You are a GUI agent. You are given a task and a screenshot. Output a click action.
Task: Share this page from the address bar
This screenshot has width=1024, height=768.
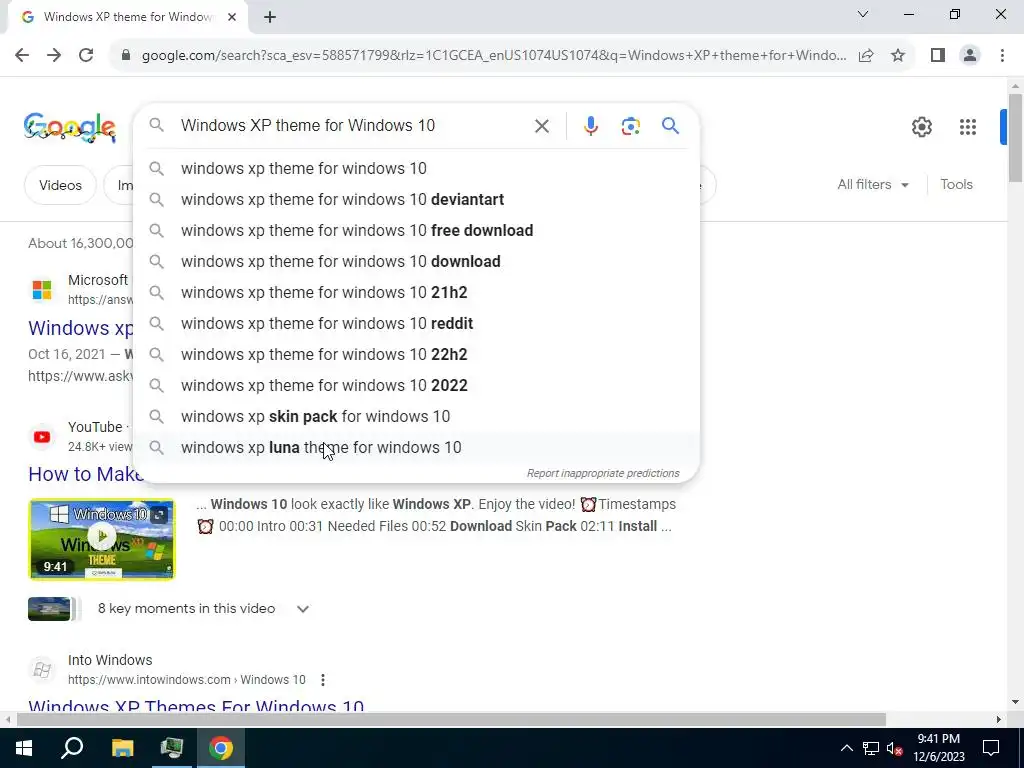(x=866, y=56)
